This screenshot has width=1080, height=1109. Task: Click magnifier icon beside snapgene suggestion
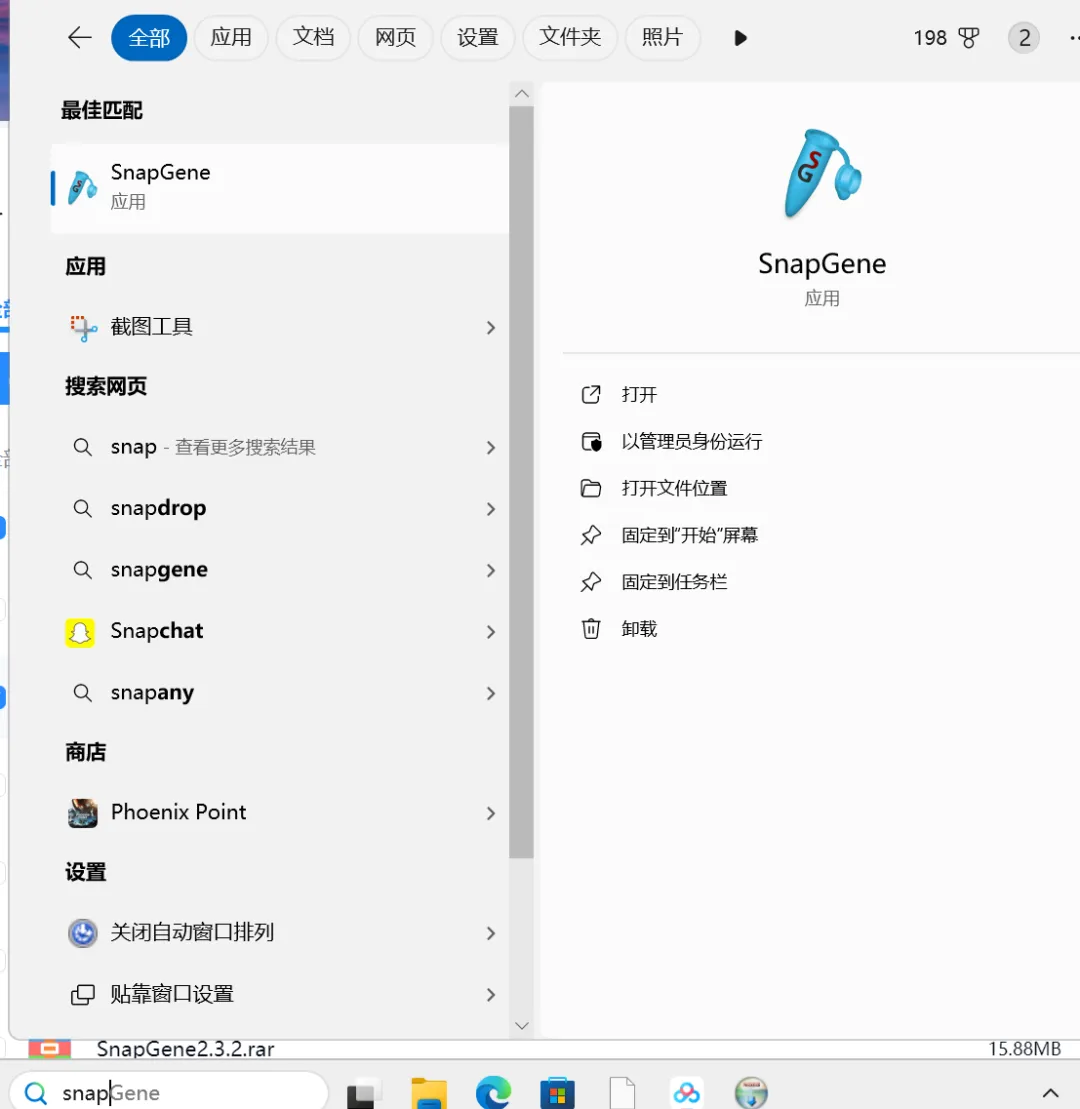tap(83, 570)
